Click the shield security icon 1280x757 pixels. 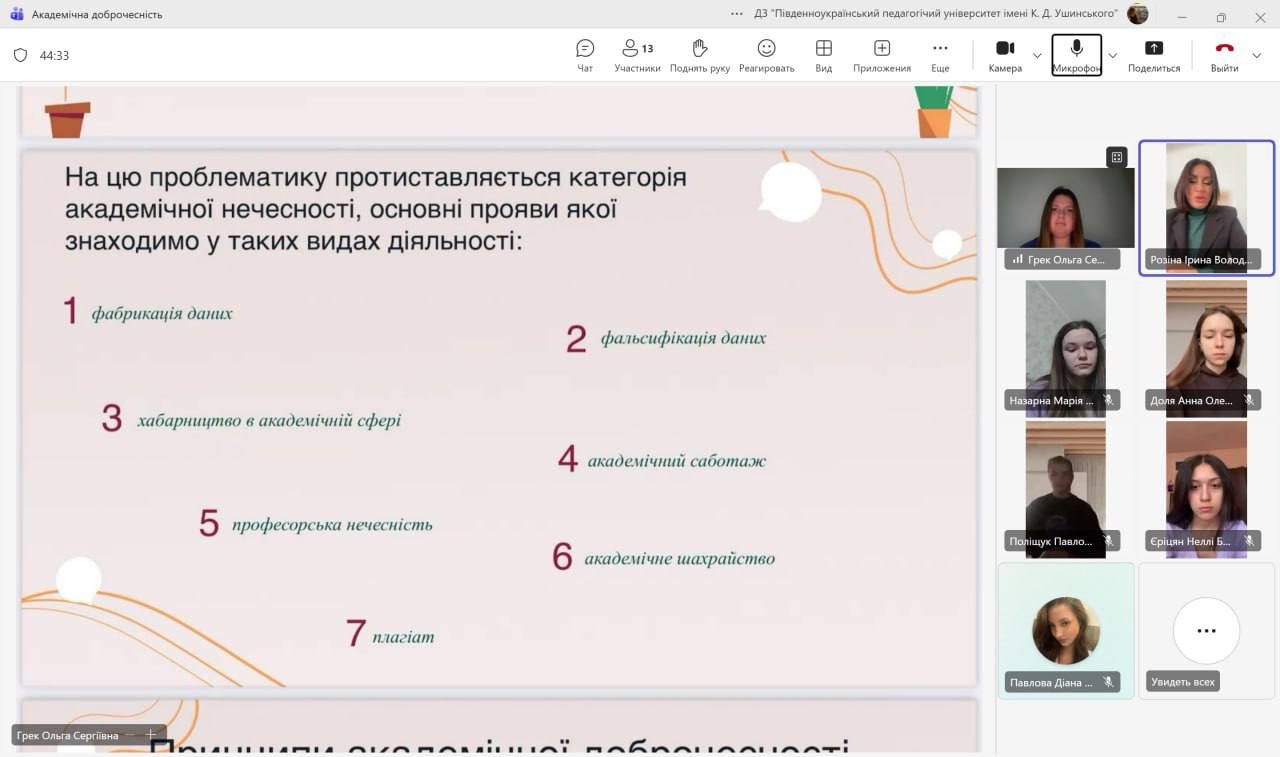(20, 55)
